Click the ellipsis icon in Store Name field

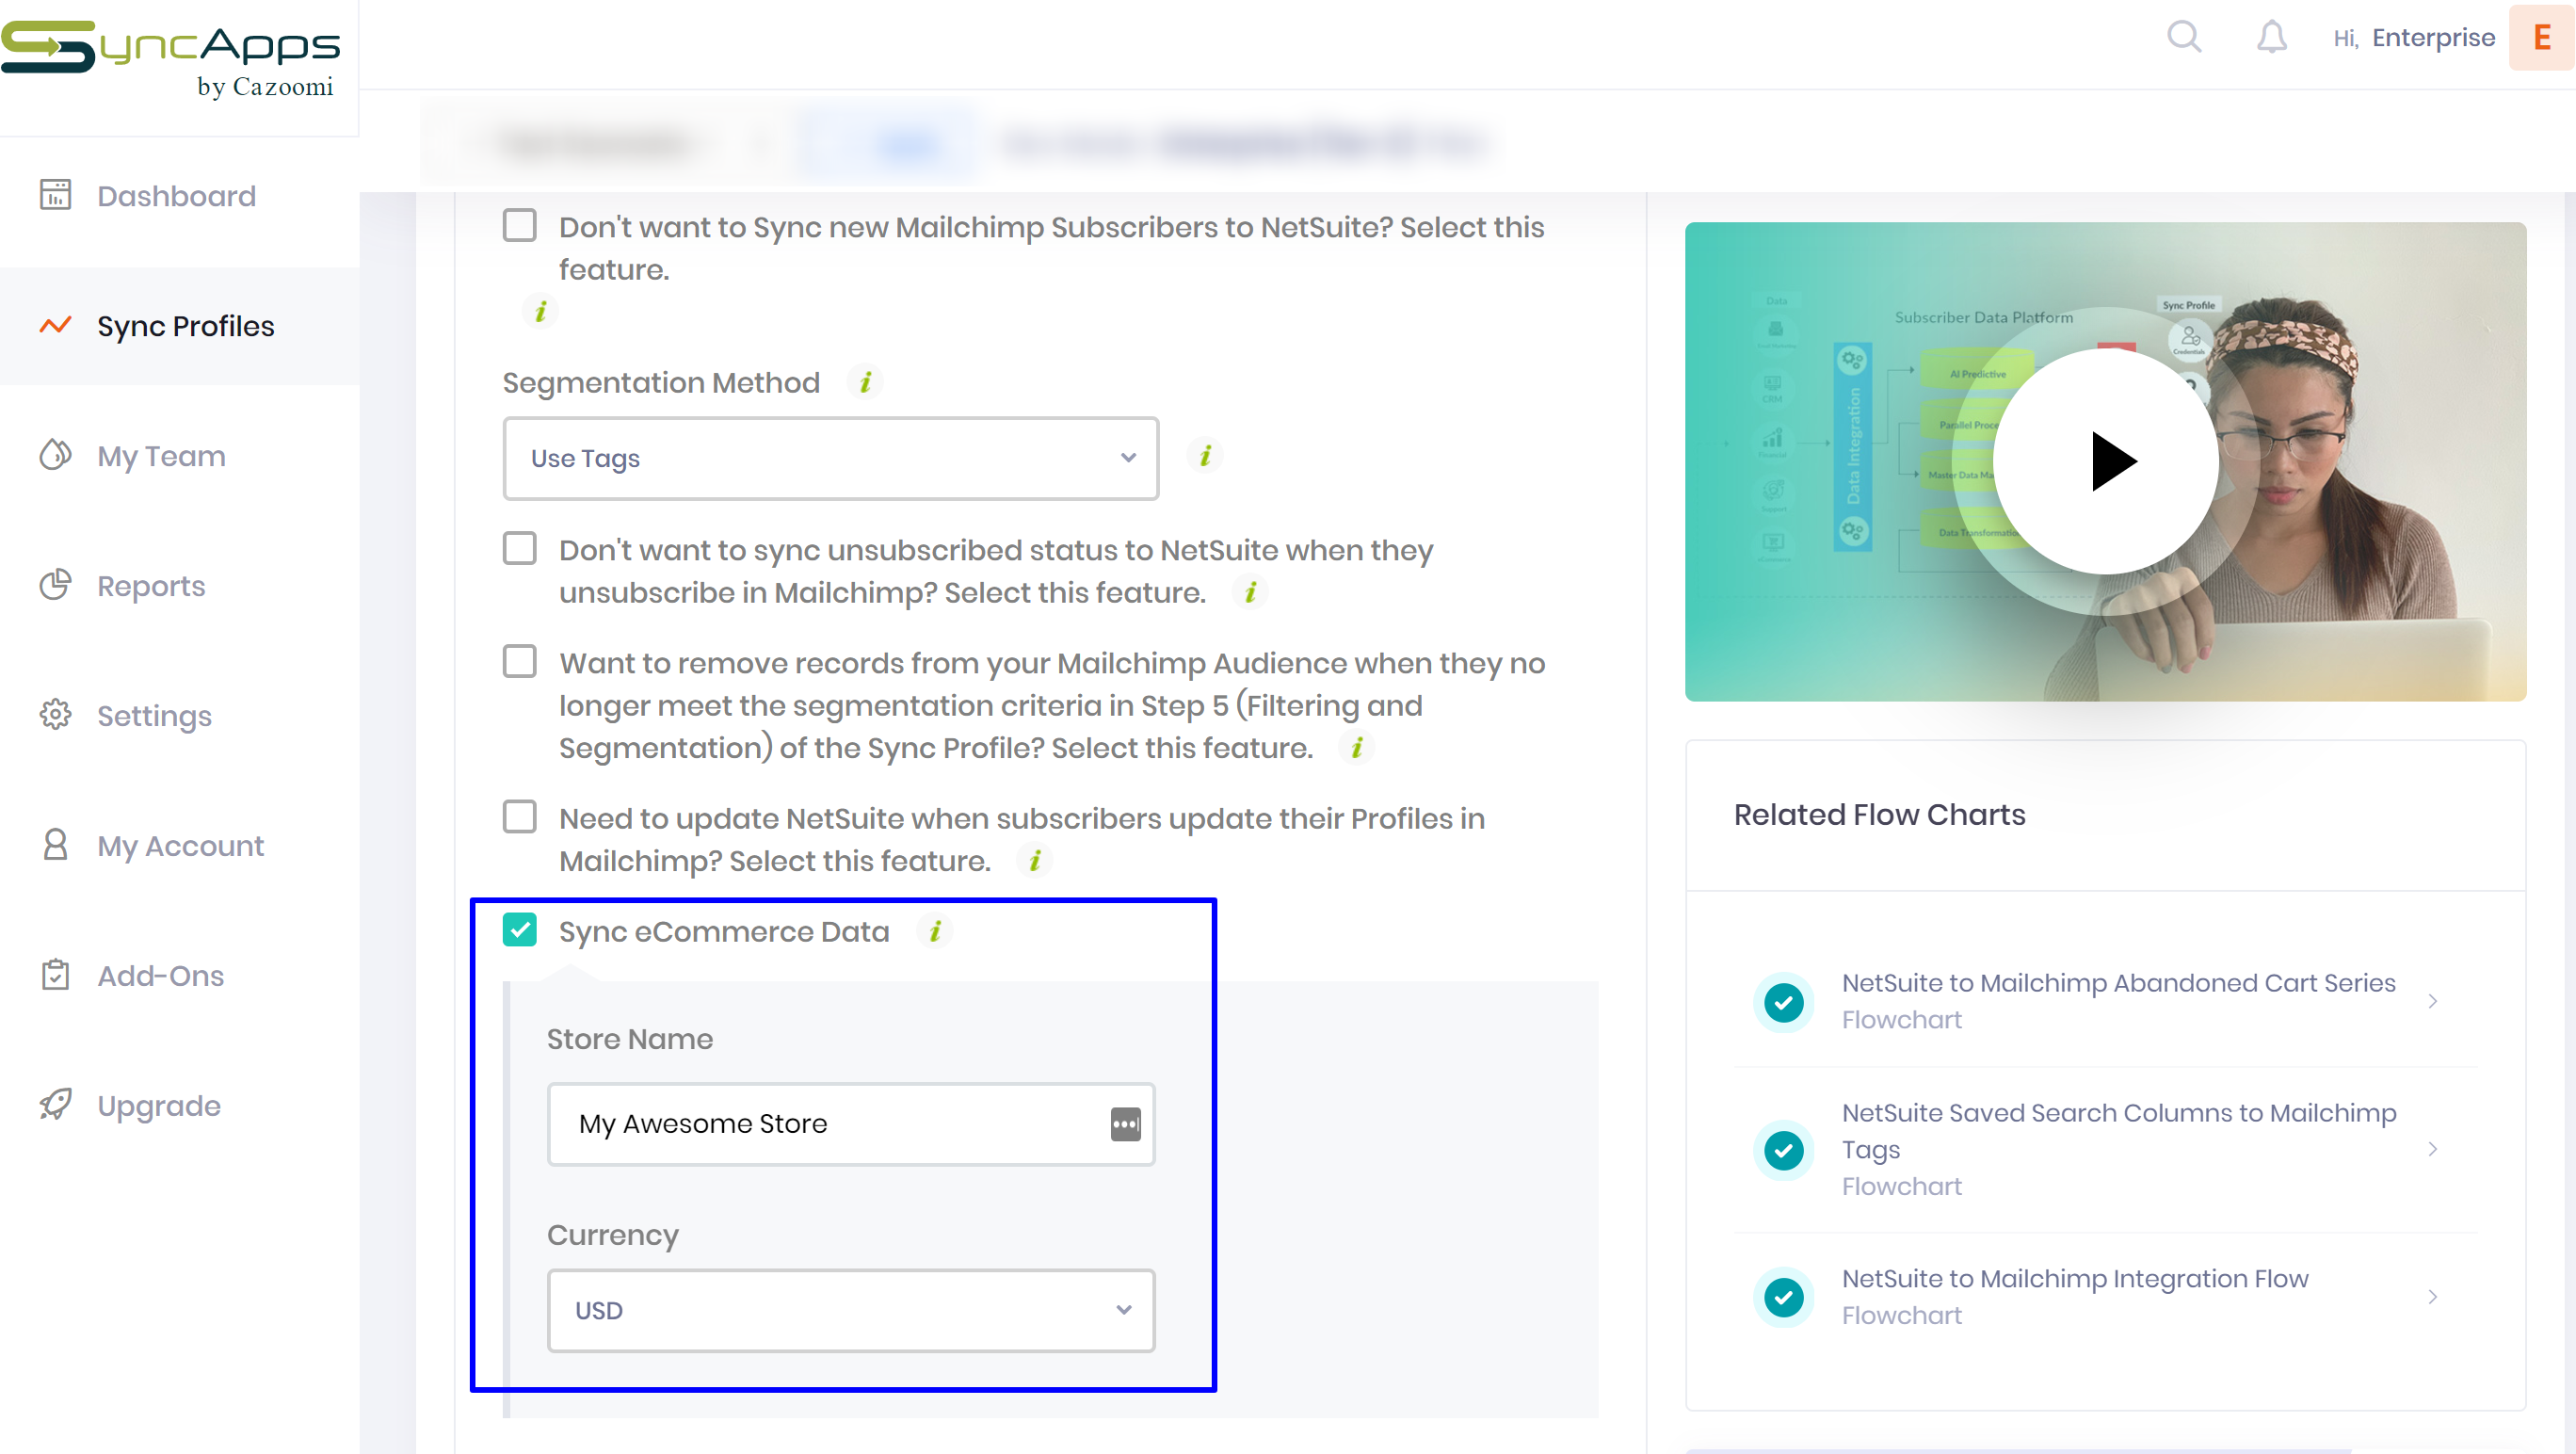1125,1123
